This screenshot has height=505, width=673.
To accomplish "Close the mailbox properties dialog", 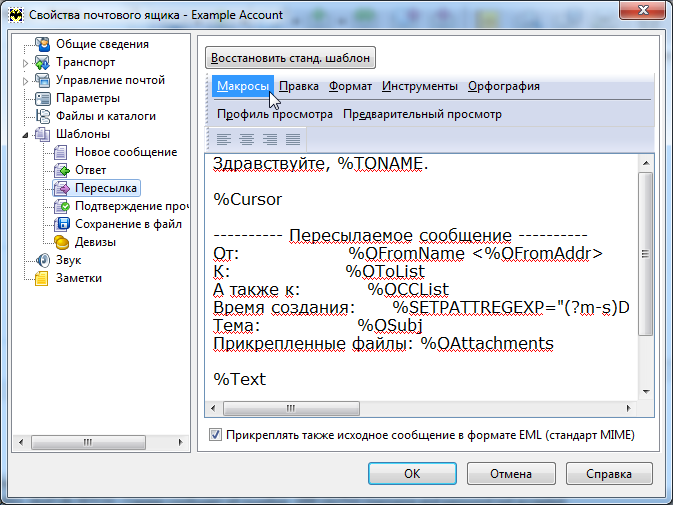I will coord(643,10).
